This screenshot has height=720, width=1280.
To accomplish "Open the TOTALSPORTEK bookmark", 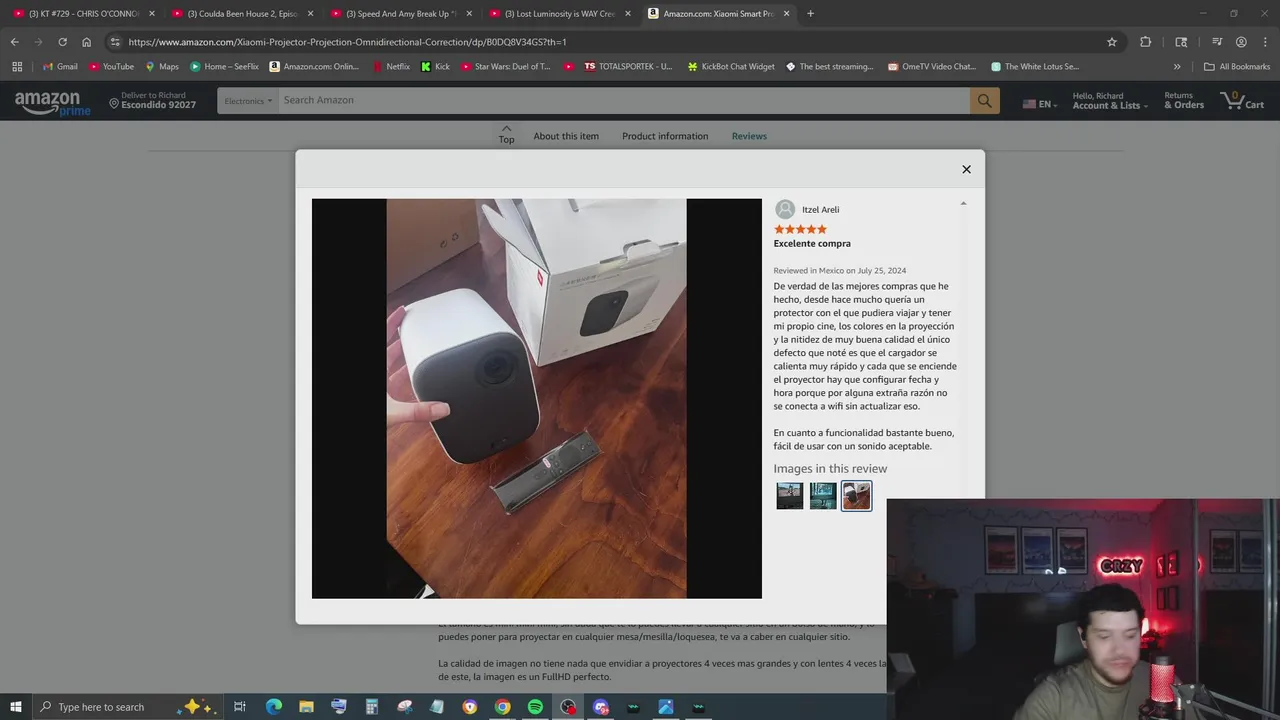I will coord(628,67).
